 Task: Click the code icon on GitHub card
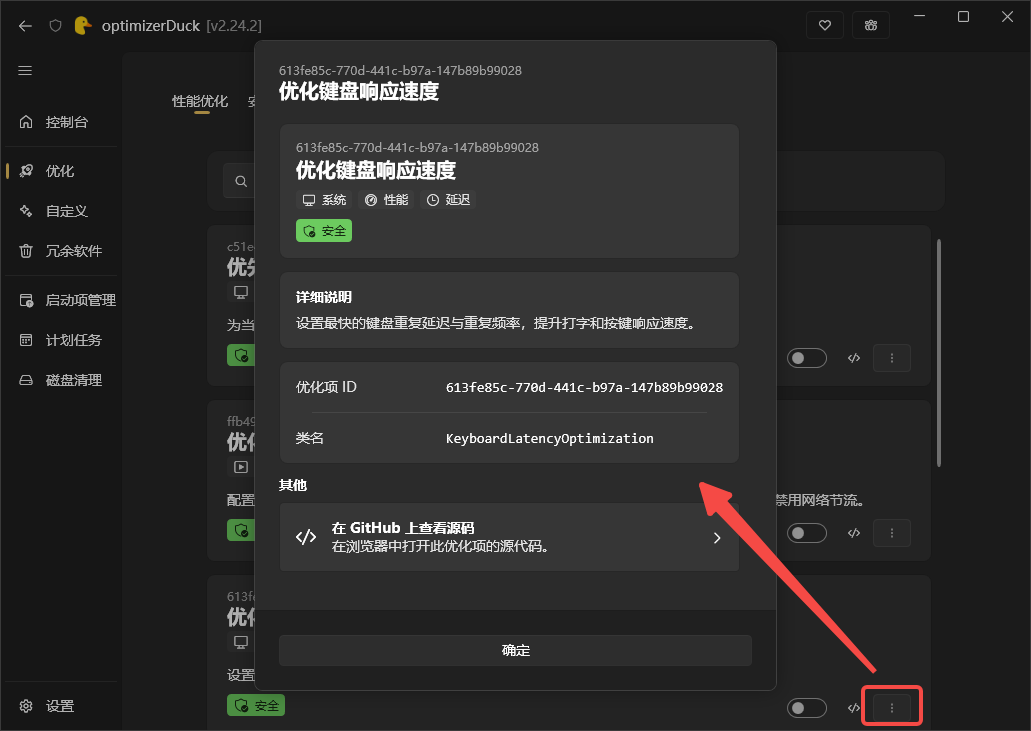pos(306,537)
